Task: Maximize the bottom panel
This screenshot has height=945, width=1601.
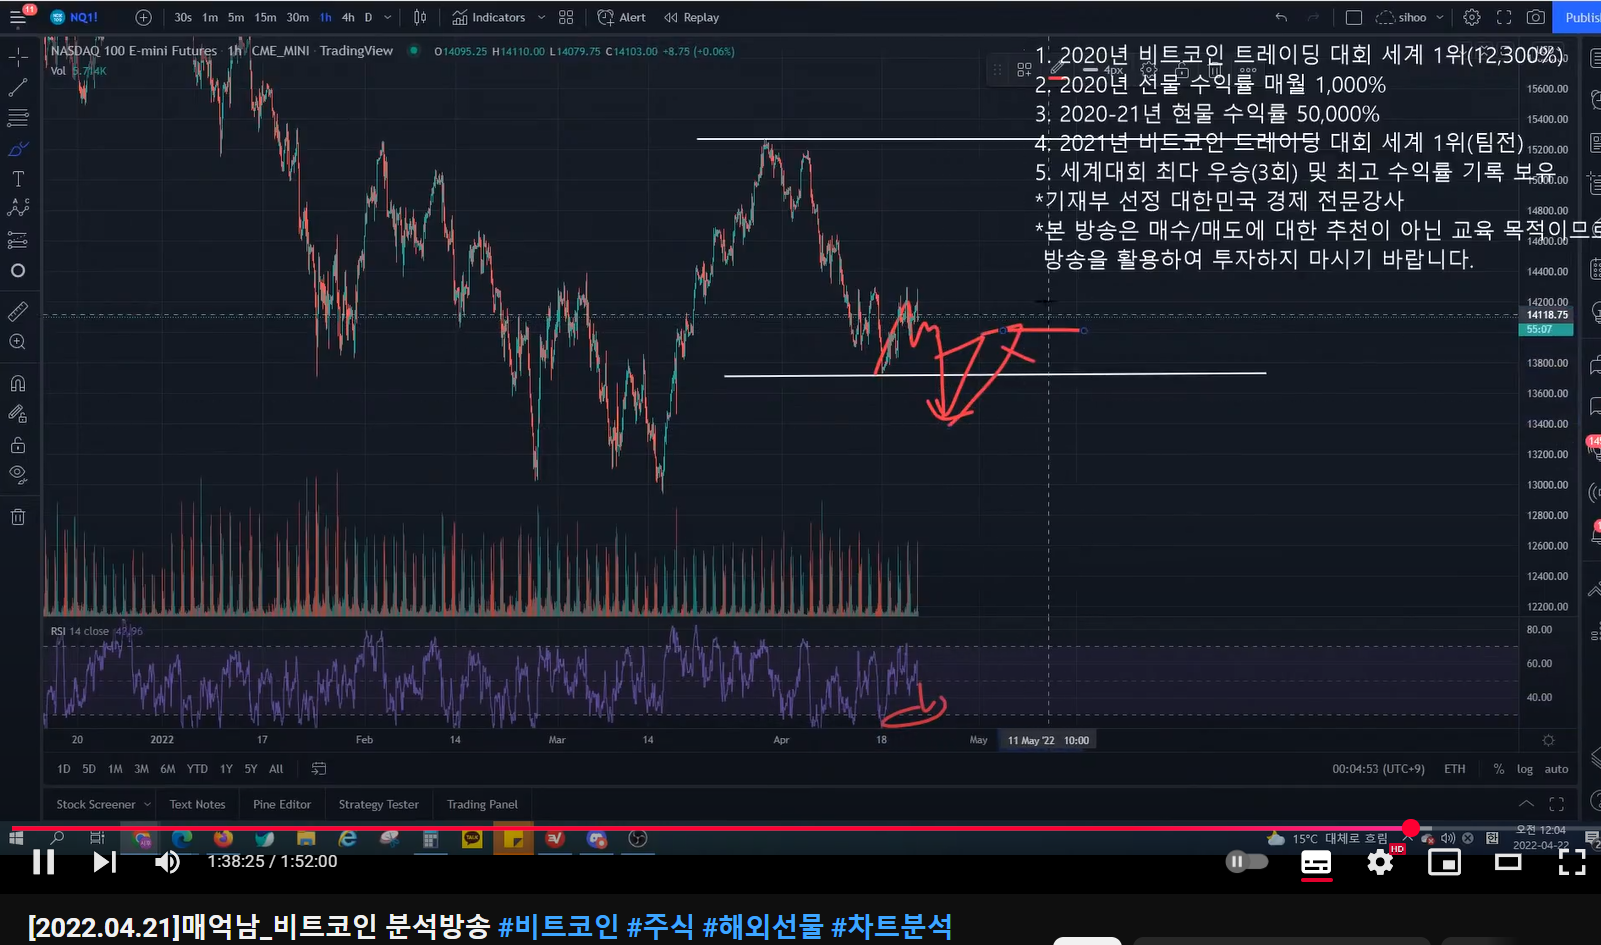Action: tap(1556, 804)
